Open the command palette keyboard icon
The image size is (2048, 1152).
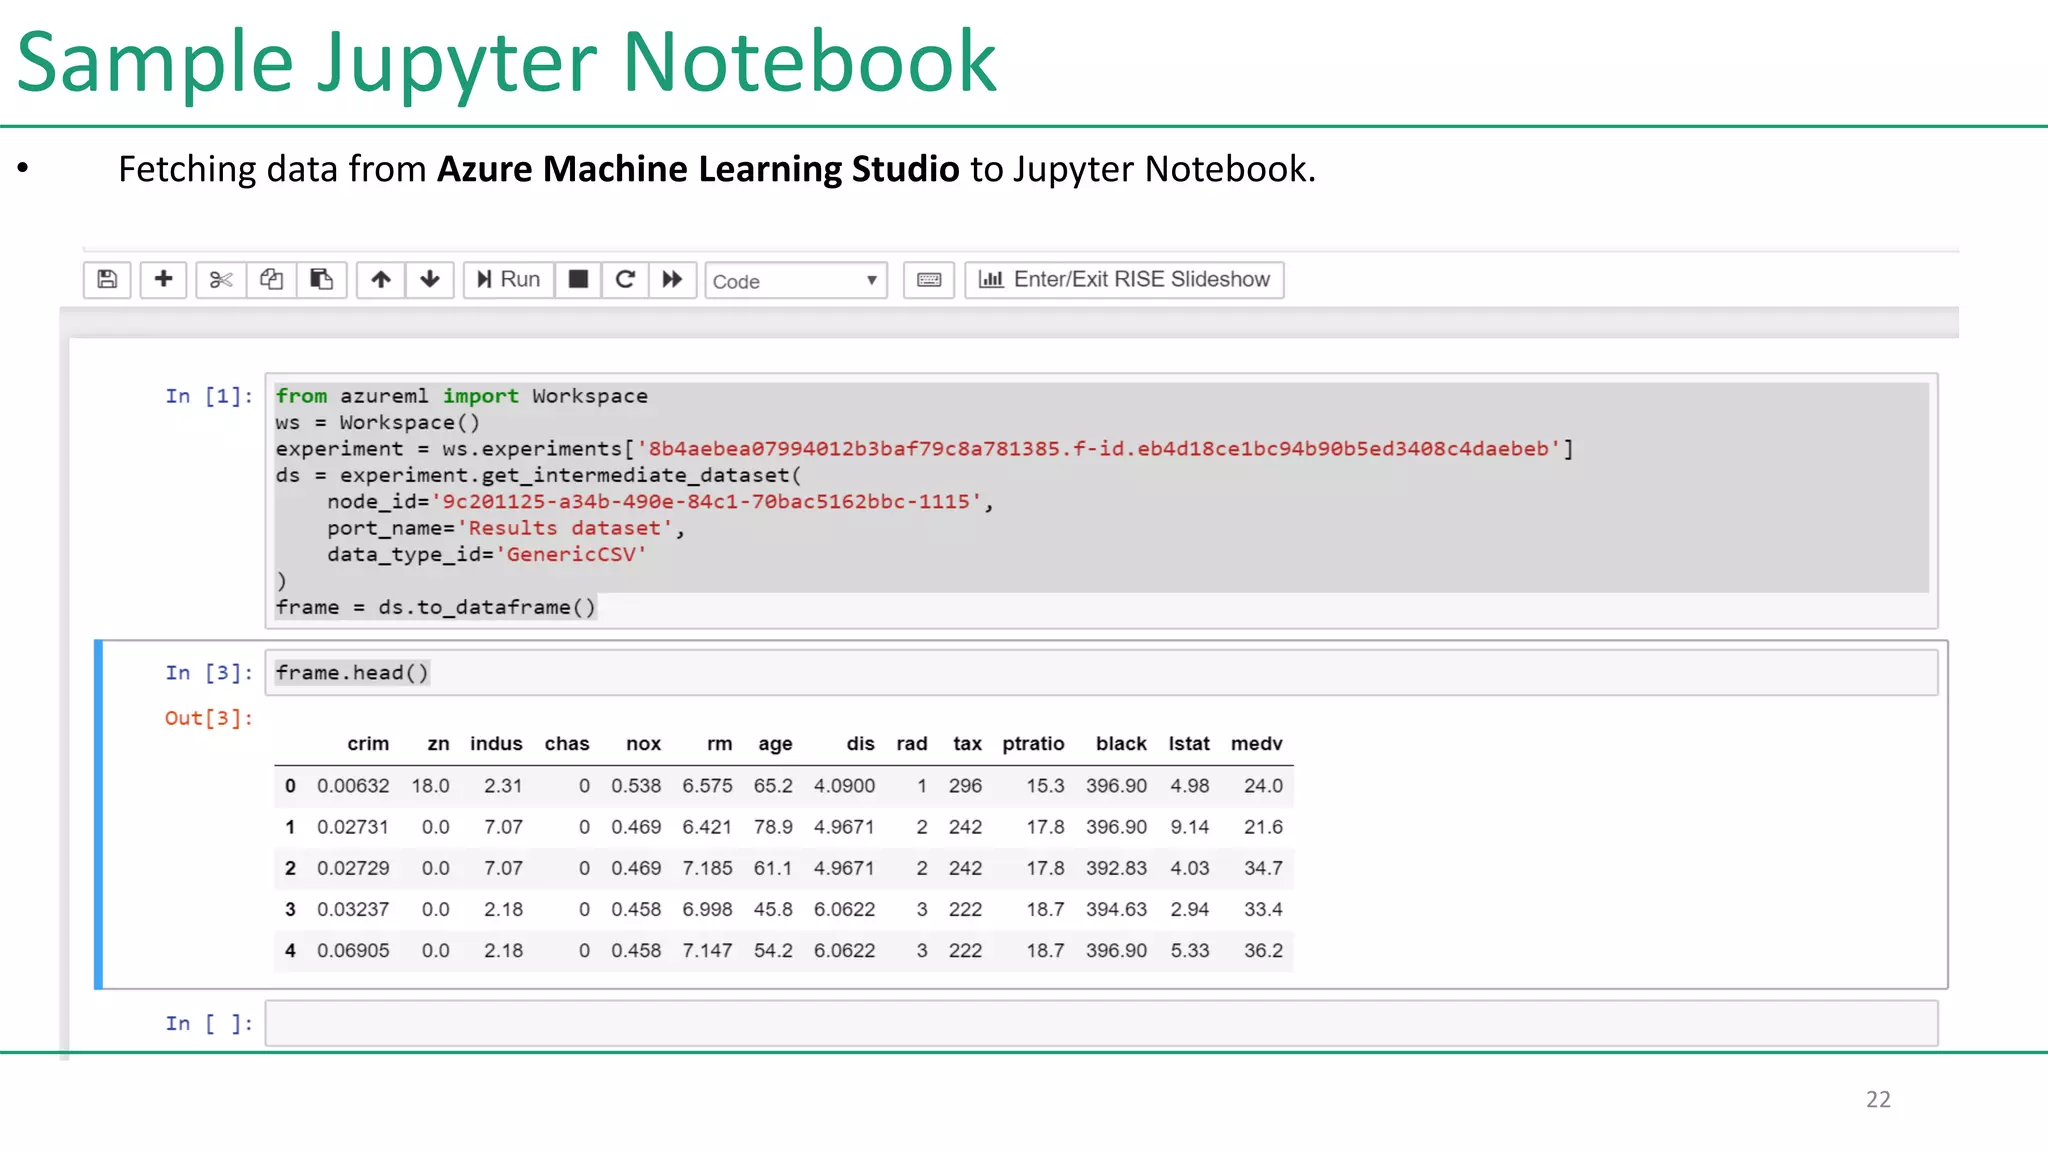(929, 280)
